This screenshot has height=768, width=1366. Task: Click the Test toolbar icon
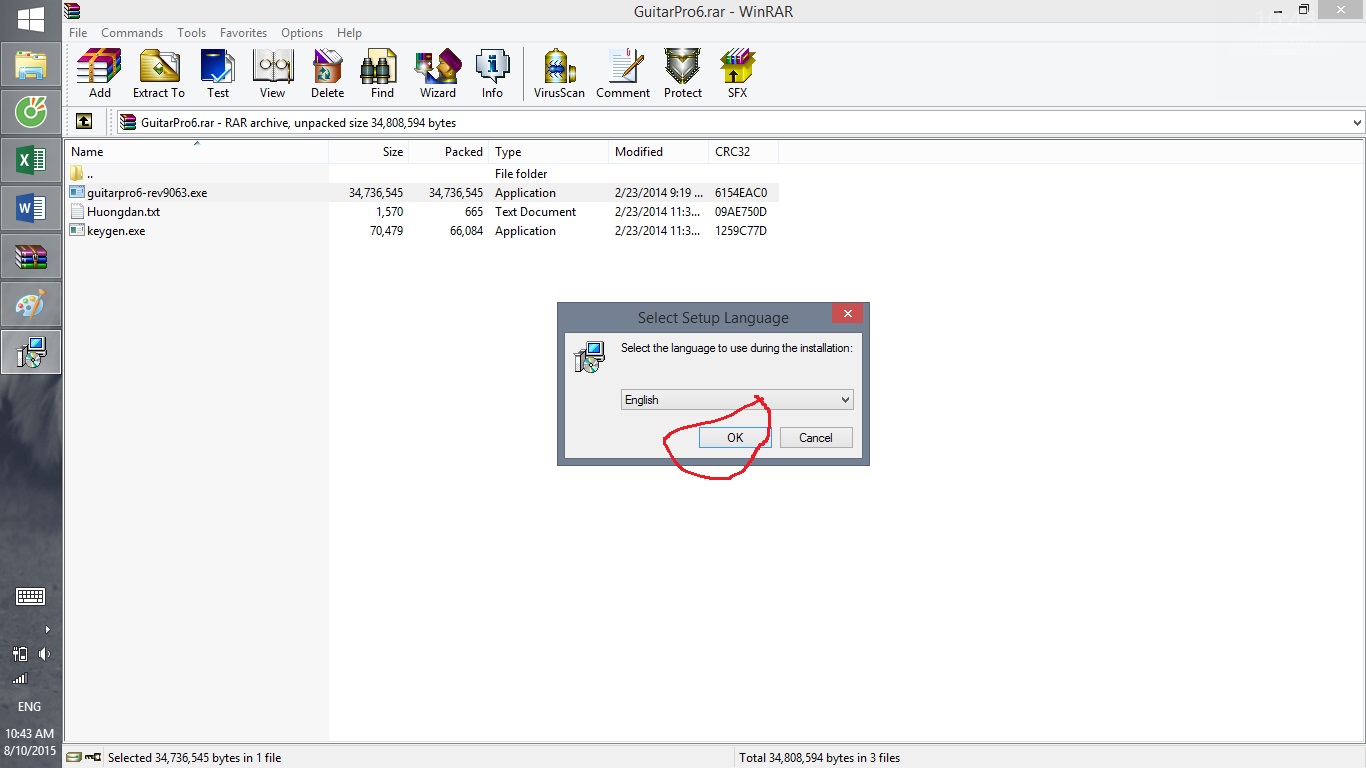[x=218, y=74]
